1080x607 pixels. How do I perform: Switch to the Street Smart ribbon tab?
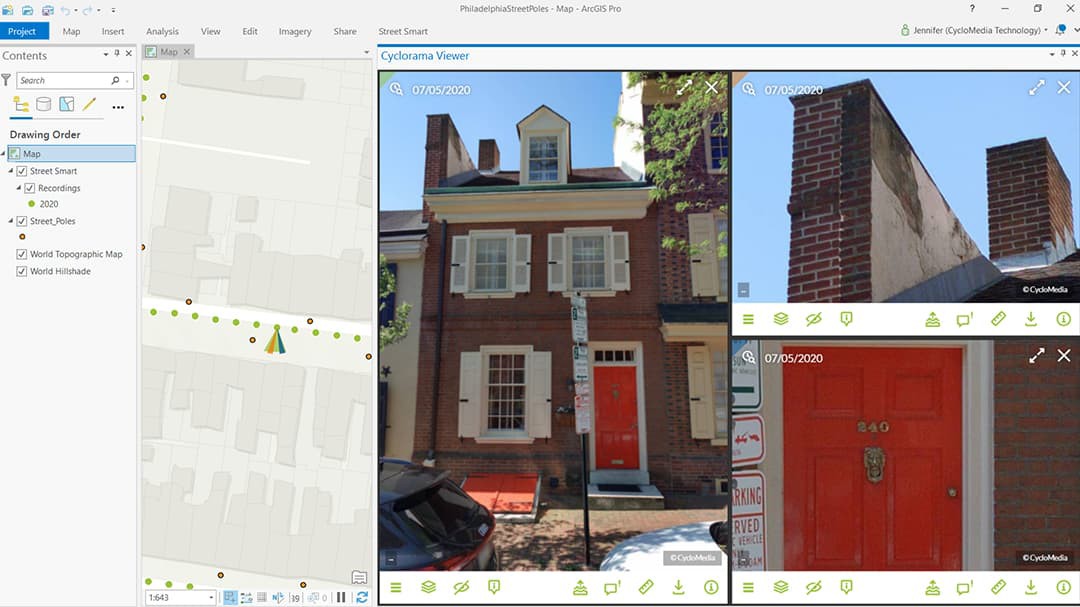point(403,31)
